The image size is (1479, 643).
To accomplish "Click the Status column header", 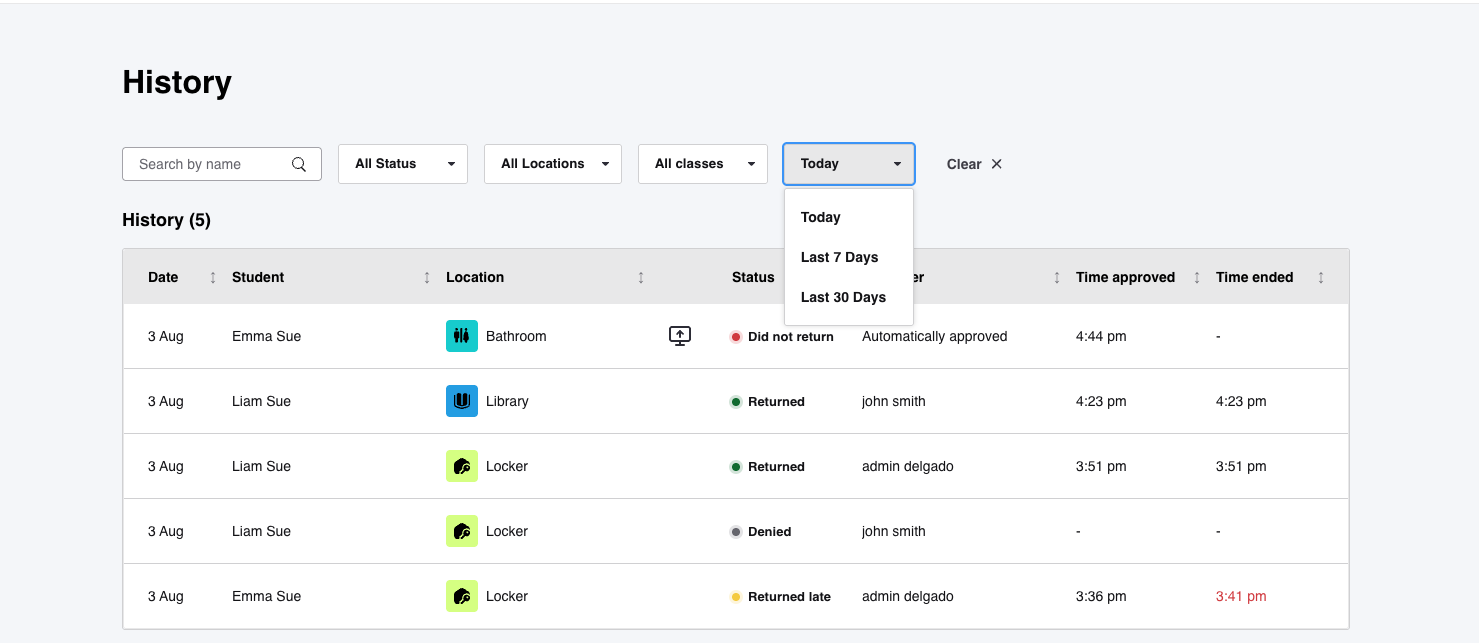I will point(753,277).
